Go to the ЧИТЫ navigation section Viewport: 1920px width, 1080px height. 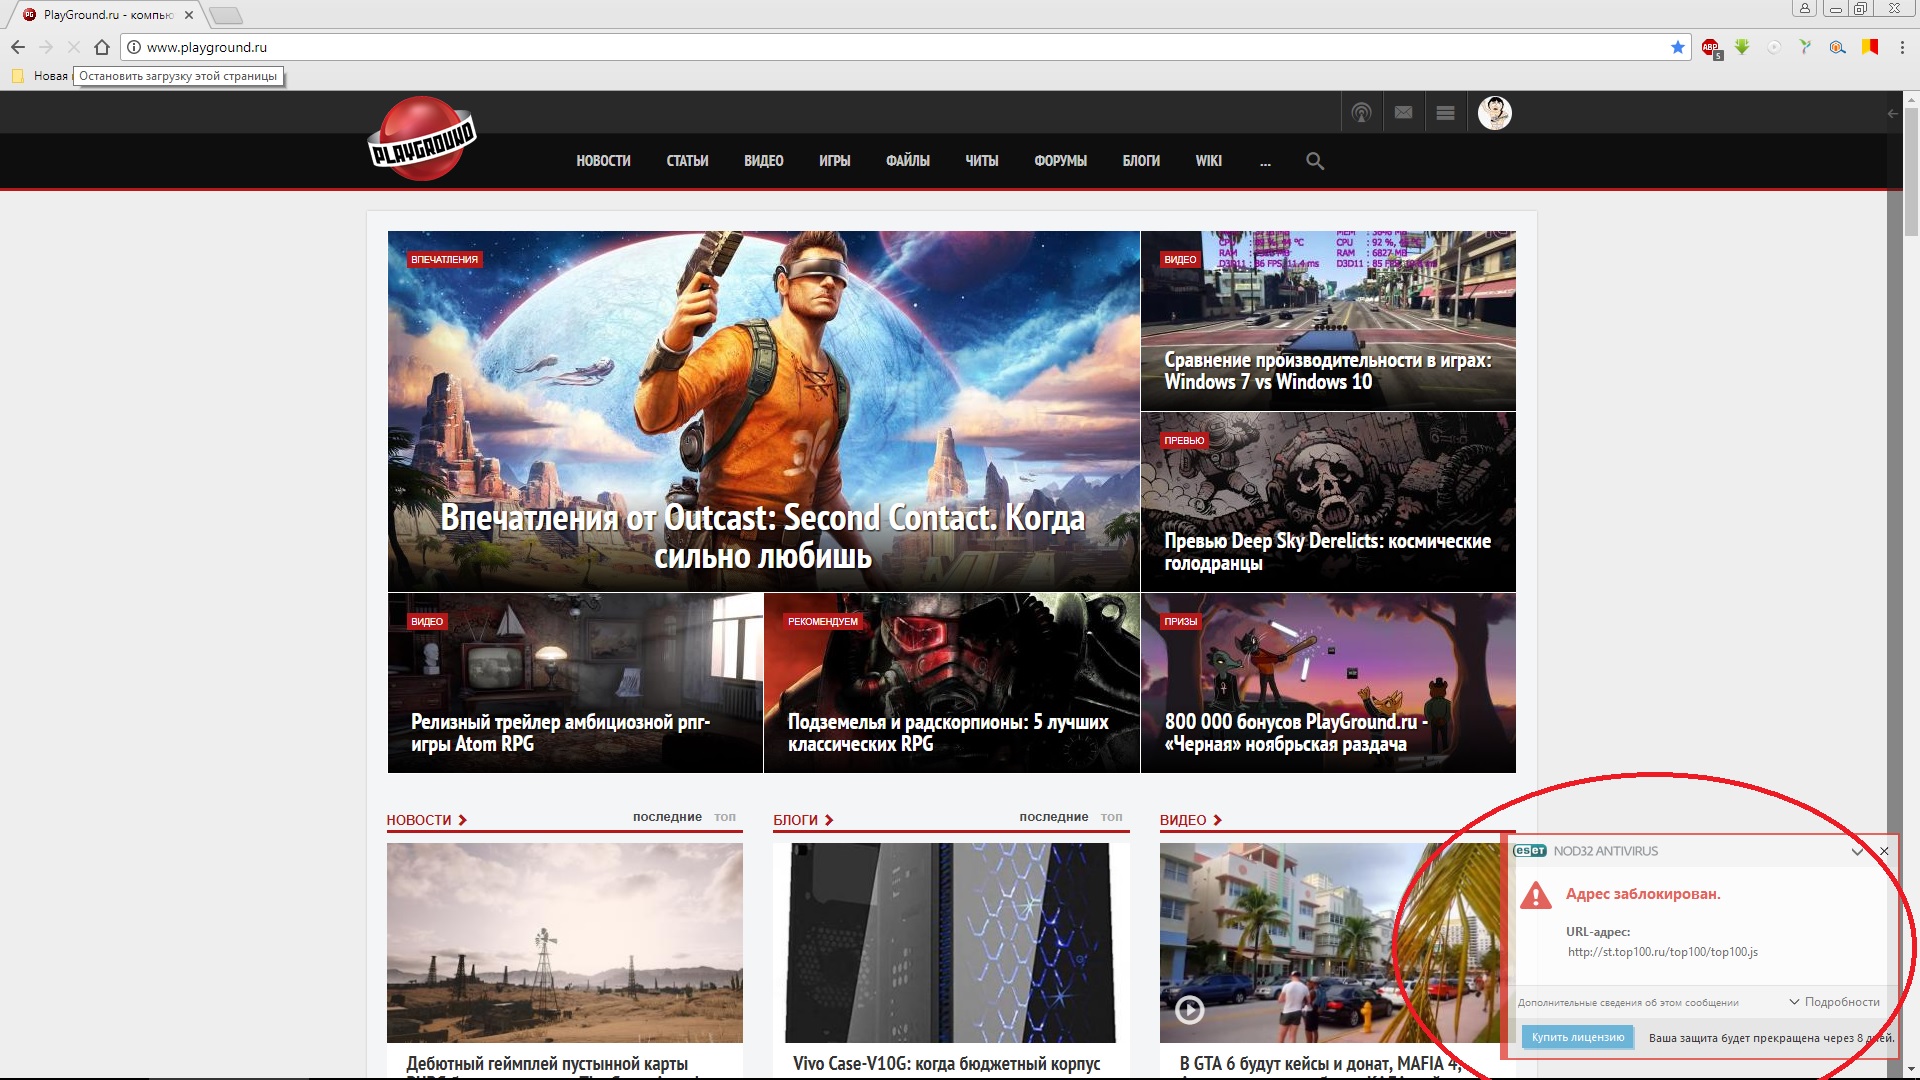pos(981,161)
